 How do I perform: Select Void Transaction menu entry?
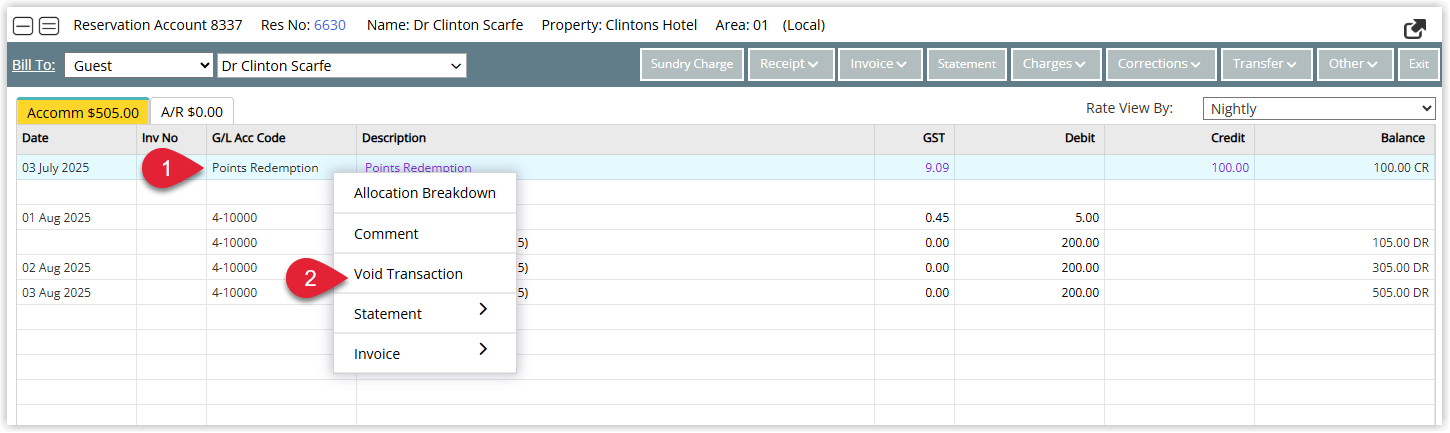point(425,273)
